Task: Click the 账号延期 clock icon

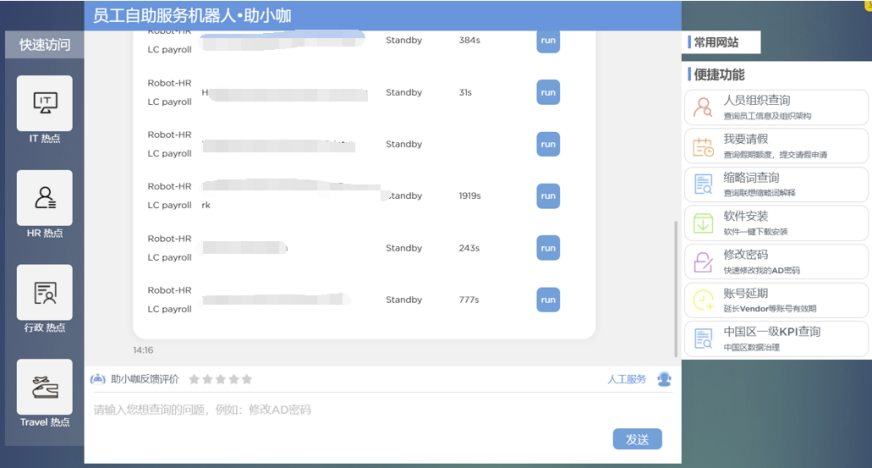Action: (x=703, y=300)
